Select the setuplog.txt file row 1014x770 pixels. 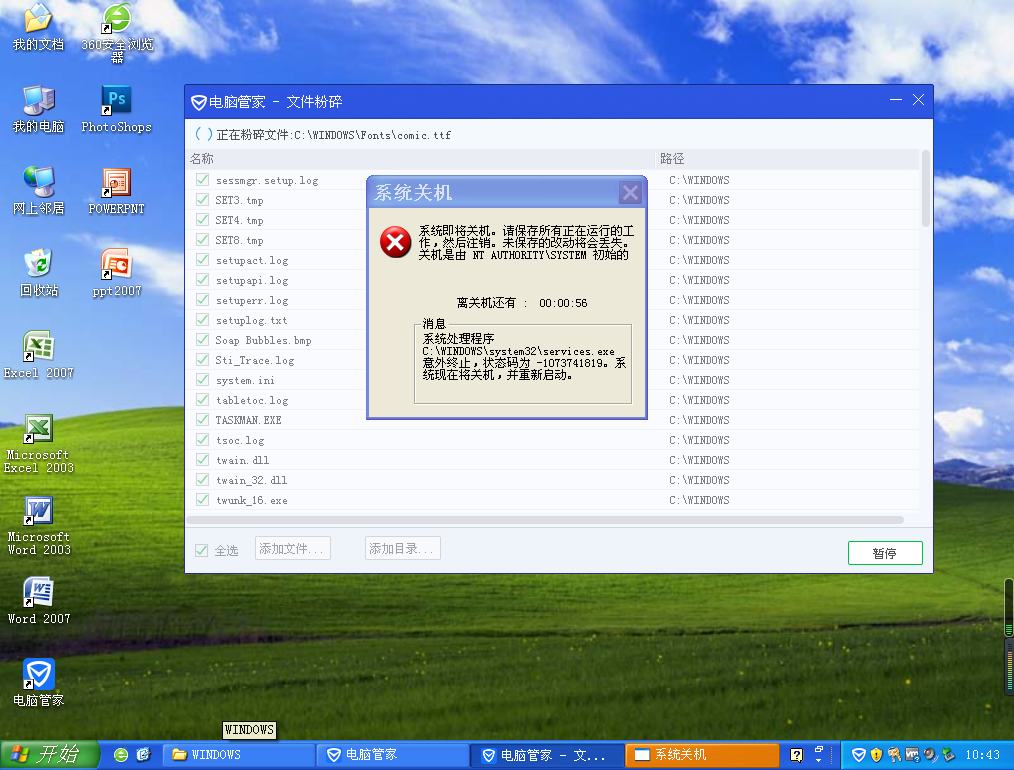pos(553,320)
